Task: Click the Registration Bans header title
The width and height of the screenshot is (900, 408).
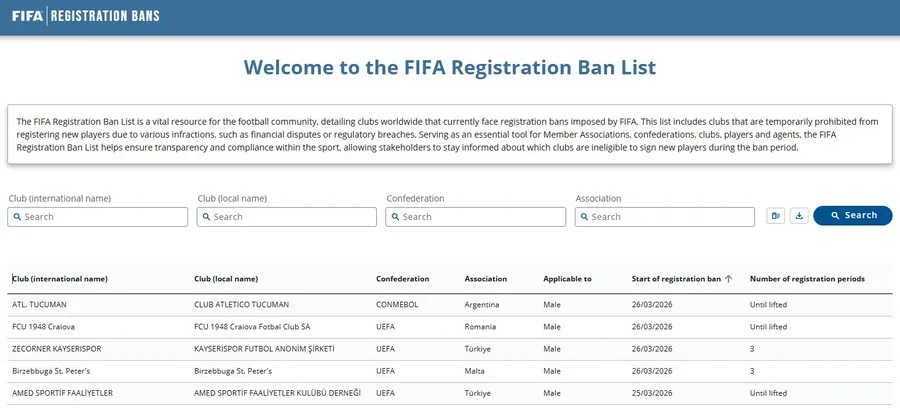Action: coord(105,16)
